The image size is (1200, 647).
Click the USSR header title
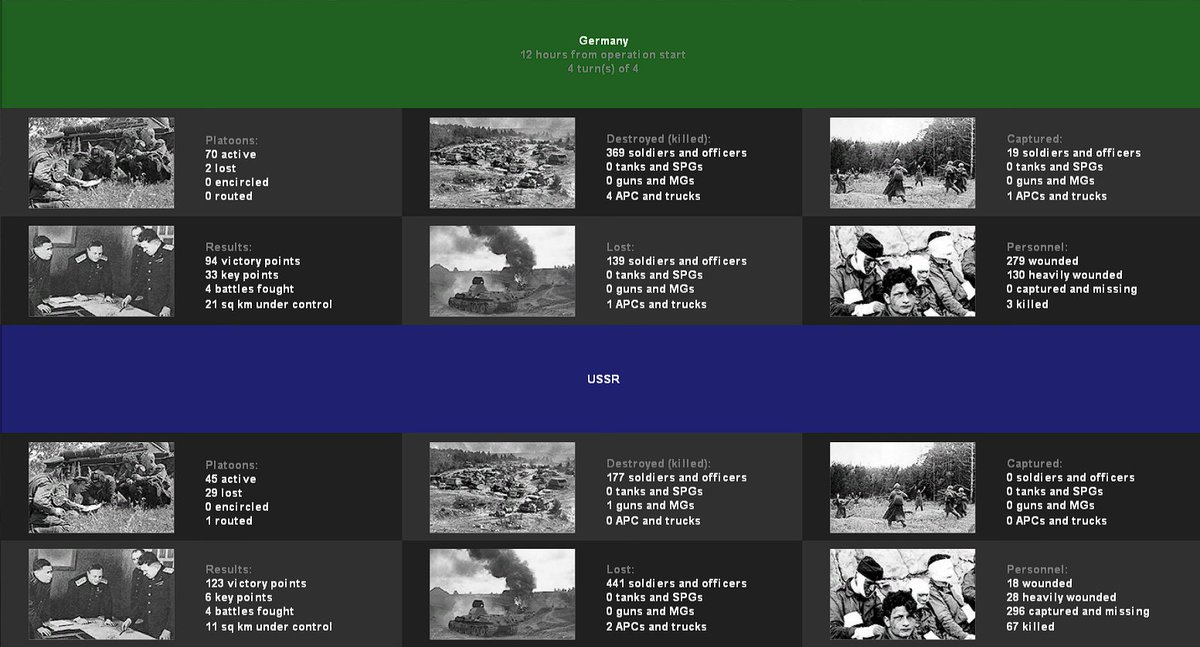[603, 380]
